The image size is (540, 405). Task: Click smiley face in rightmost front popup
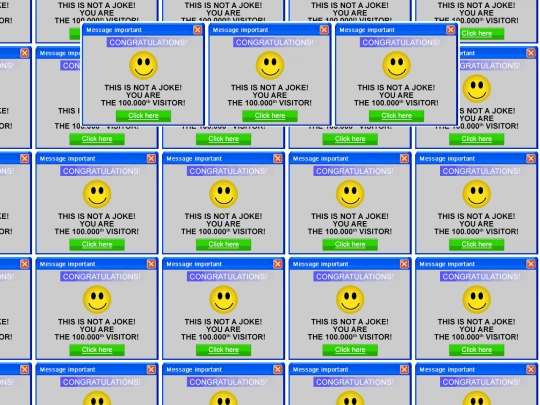[396, 65]
